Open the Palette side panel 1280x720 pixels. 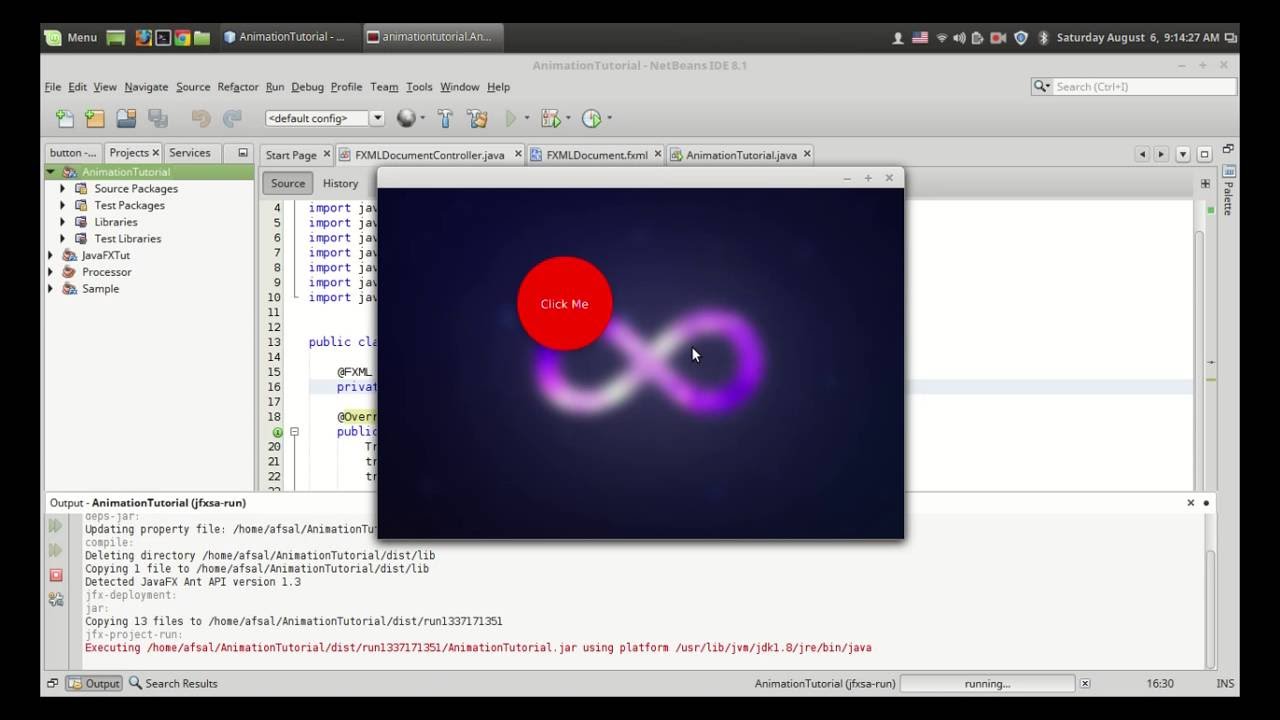[x=1229, y=190]
